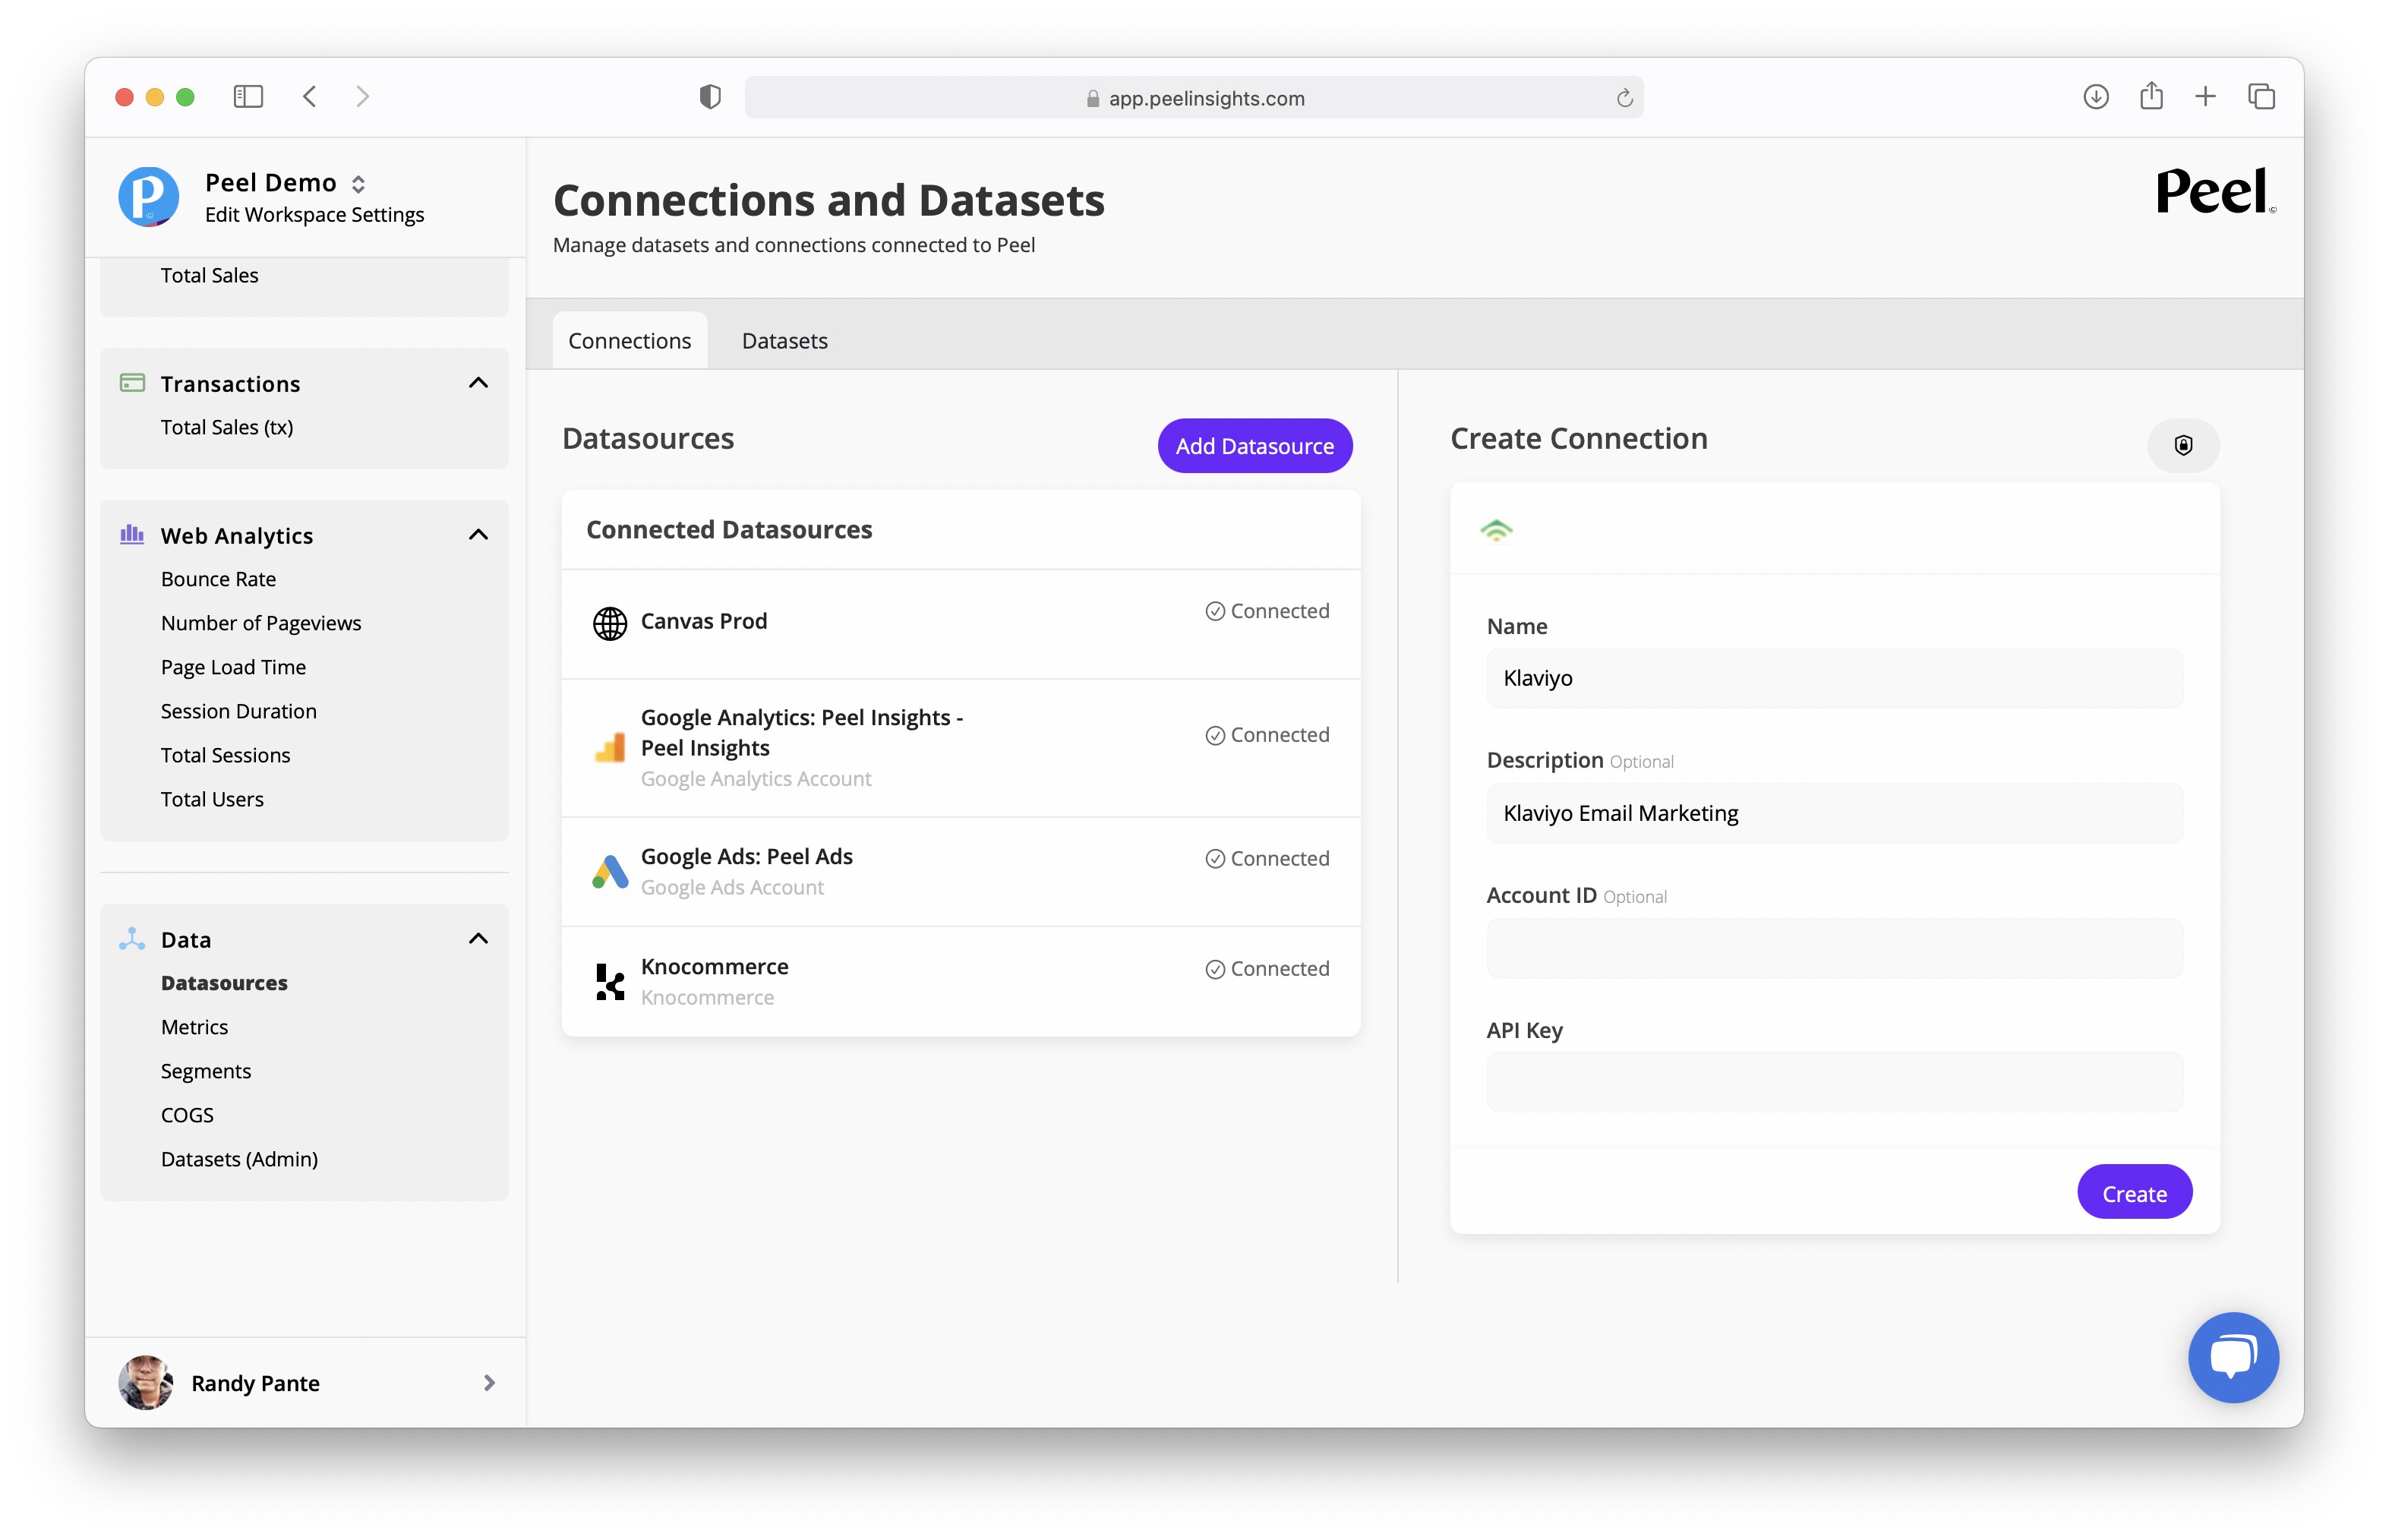Select the Connections tab
This screenshot has width=2389, height=1540.
[629, 341]
